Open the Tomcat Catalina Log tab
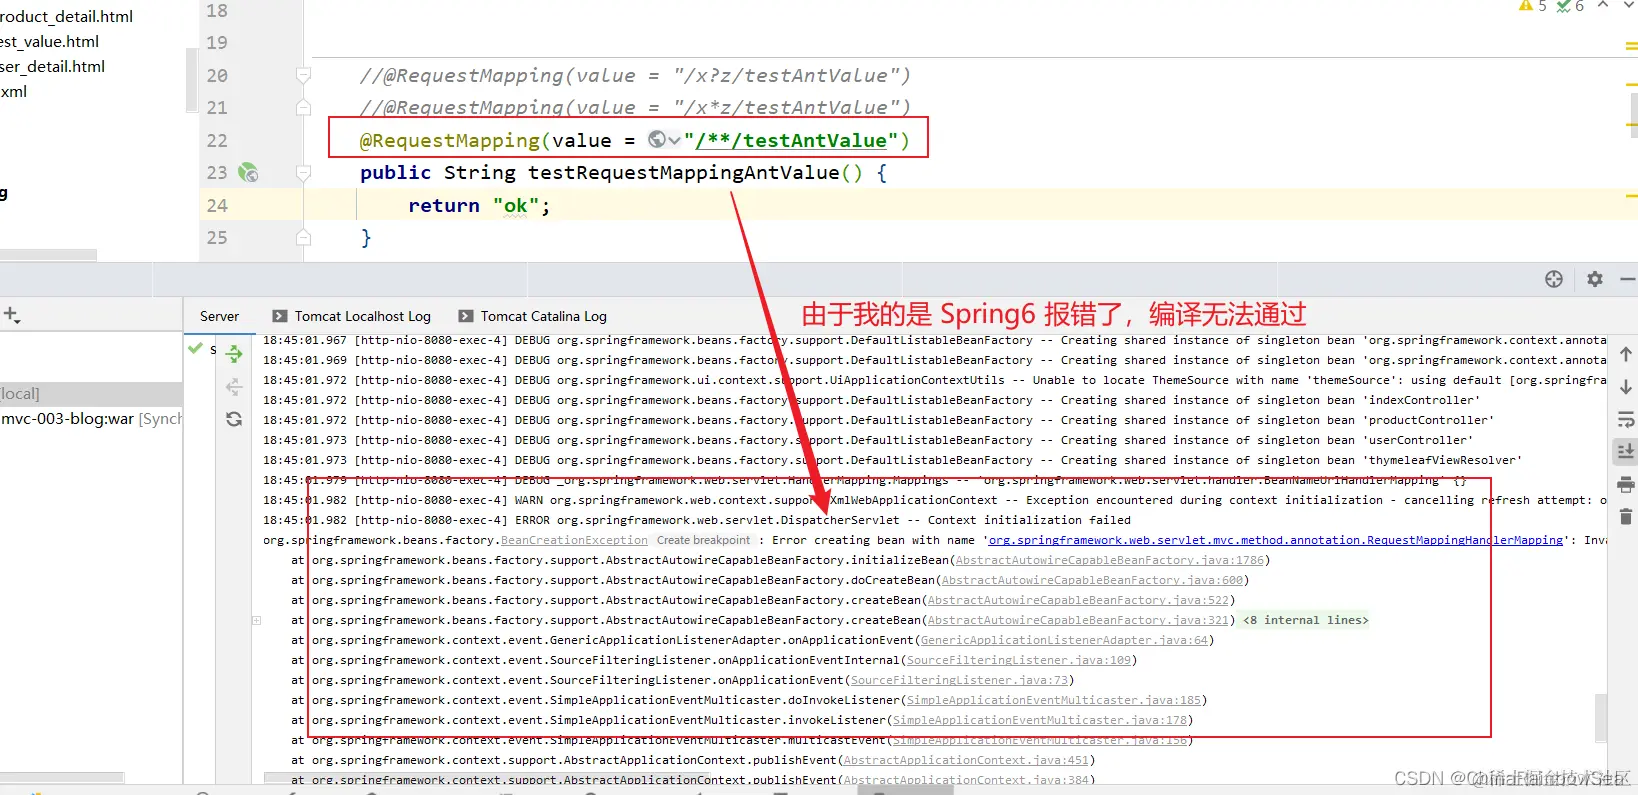 pyautogui.click(x=533, y=316)
